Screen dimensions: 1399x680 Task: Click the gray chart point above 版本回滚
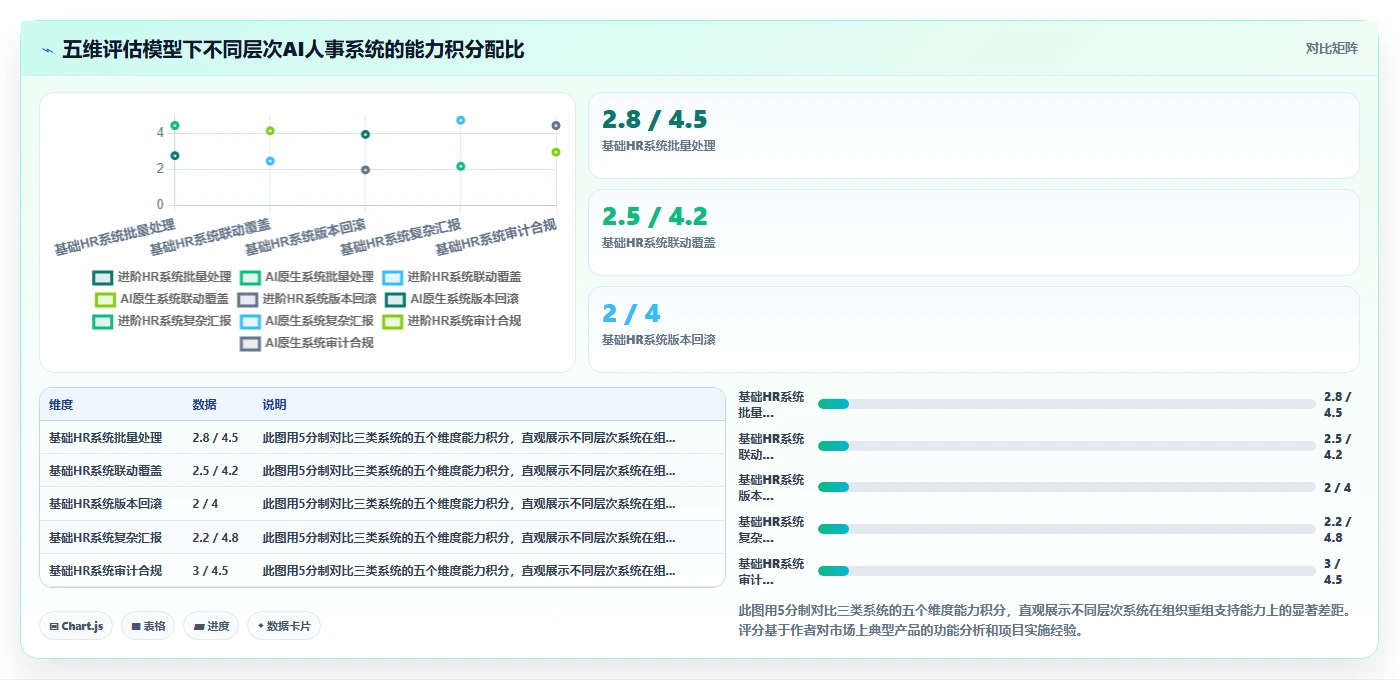pyautogui.click(x=365, y=170)
